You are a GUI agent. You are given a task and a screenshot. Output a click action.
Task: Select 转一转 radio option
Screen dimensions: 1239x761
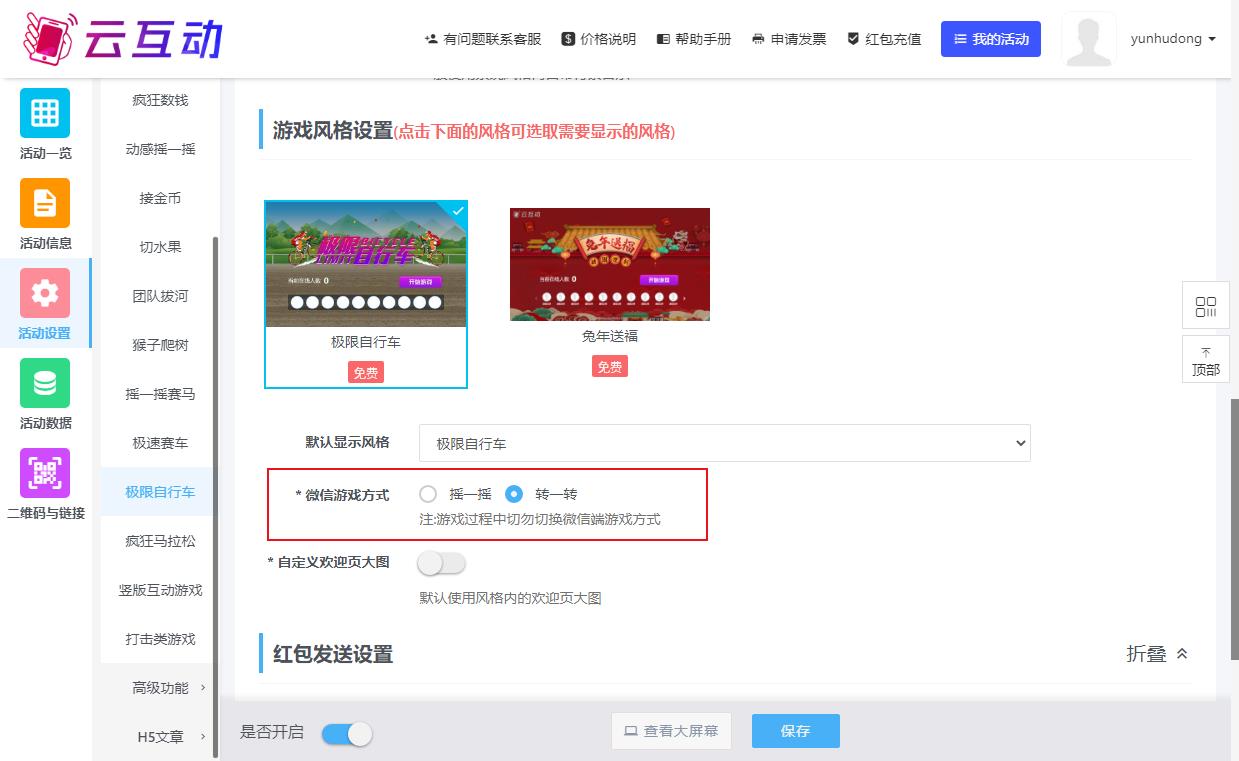pos(514,494)
